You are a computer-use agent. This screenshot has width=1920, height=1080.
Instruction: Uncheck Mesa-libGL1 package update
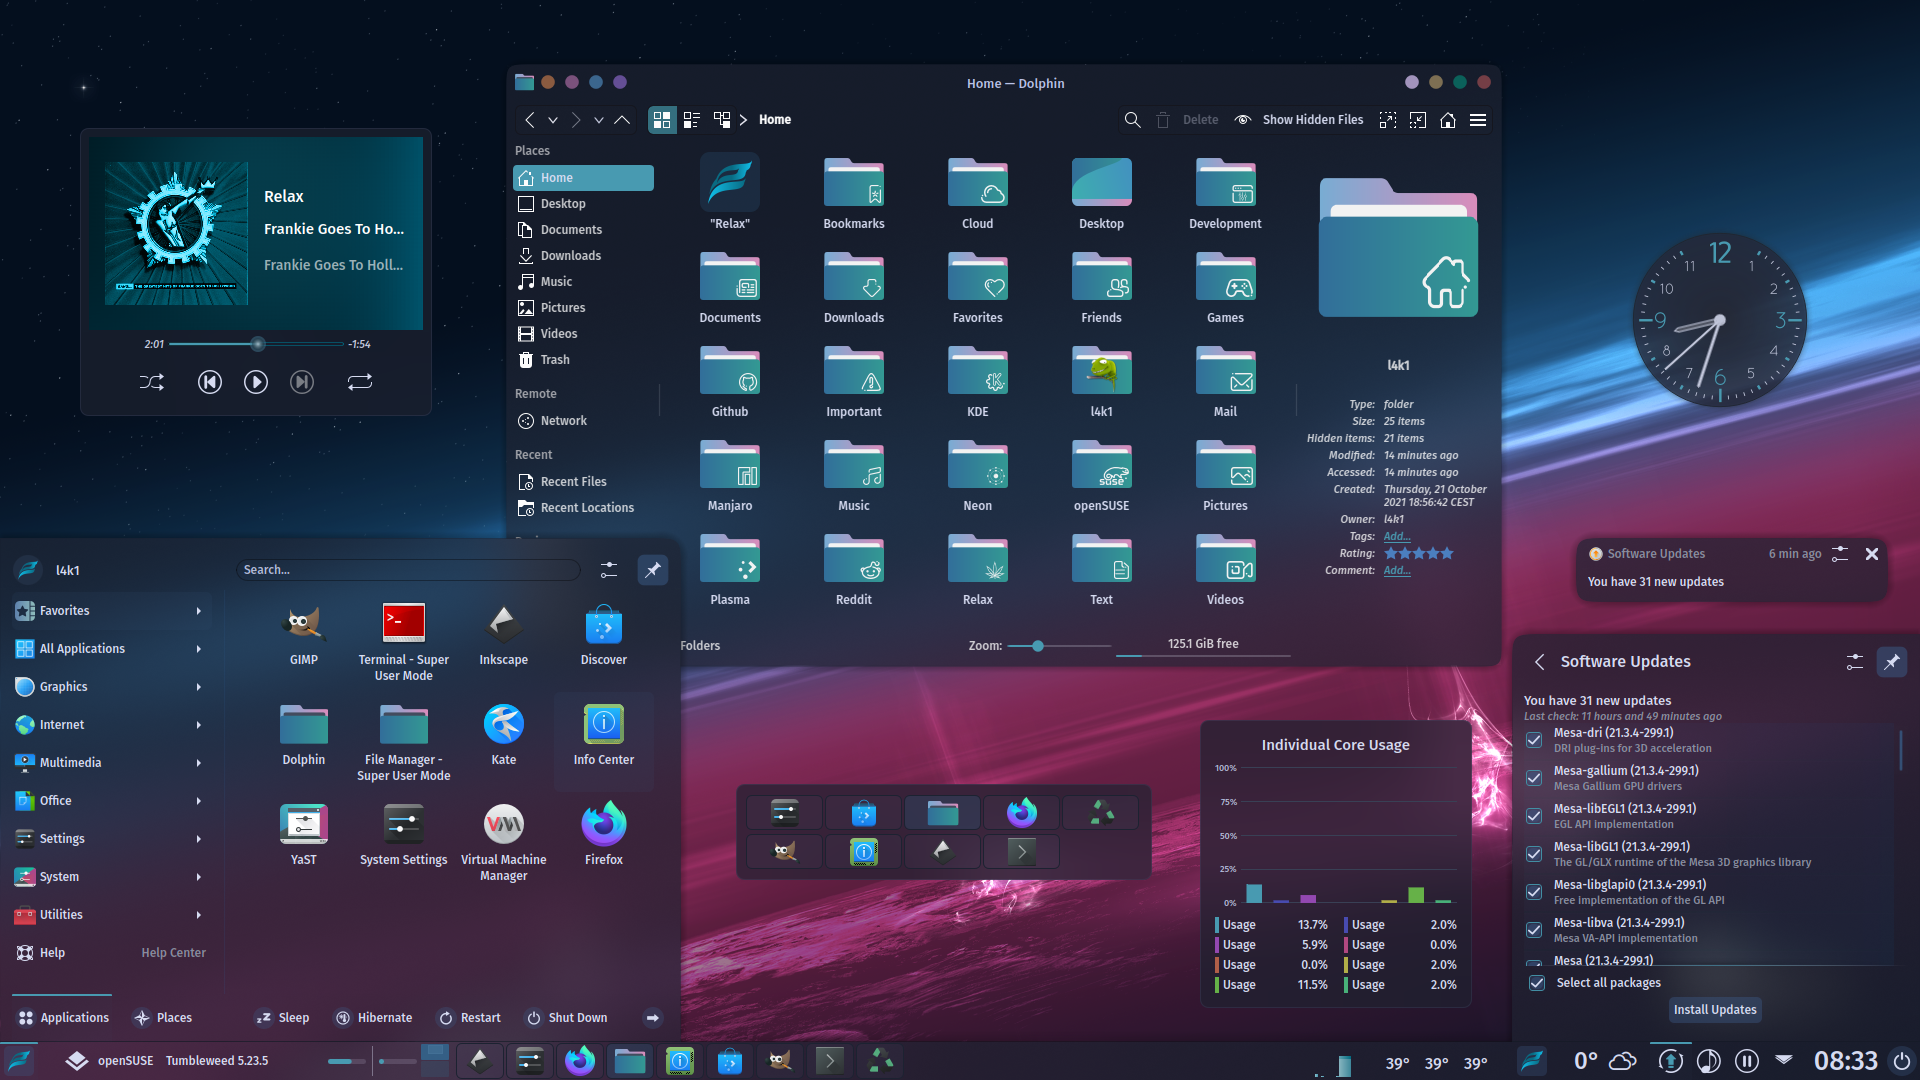tap(1534, 855)
